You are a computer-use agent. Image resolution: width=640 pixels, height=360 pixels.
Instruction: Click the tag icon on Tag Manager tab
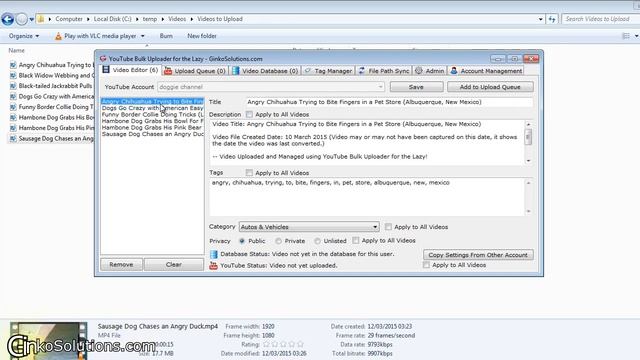tap(308, 71)
